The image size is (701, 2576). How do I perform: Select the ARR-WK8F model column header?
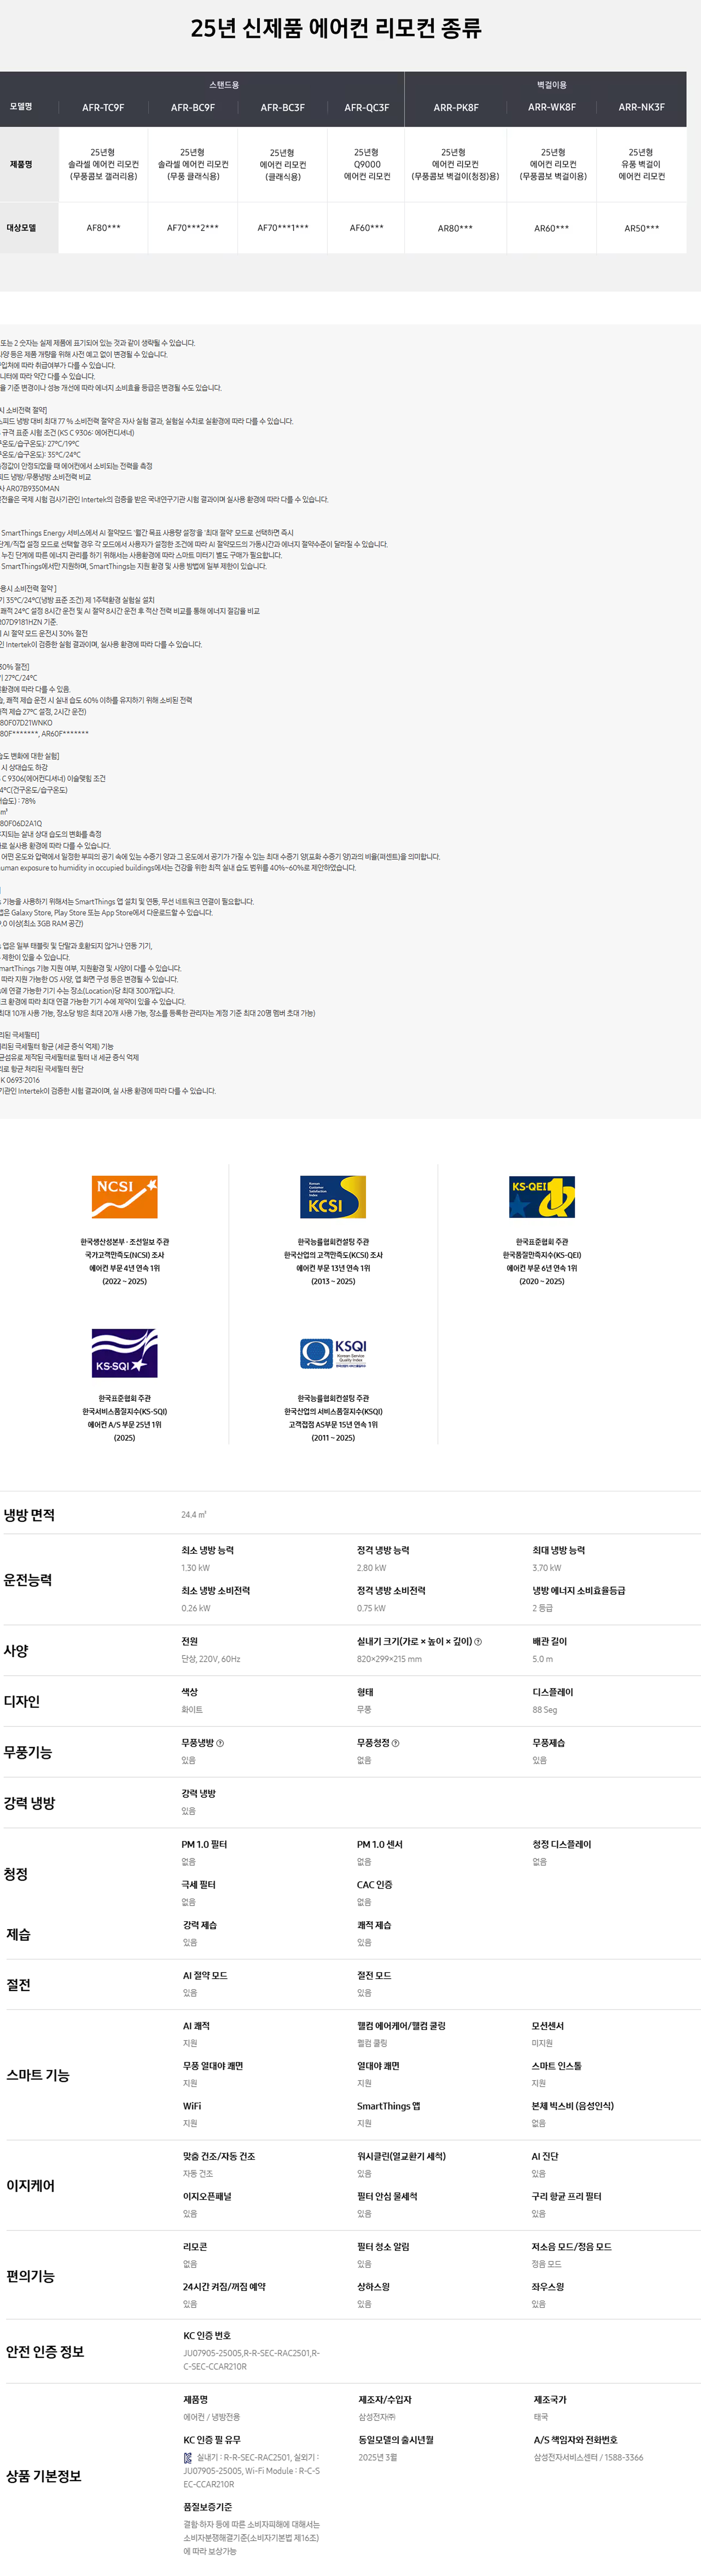[552, 107]
